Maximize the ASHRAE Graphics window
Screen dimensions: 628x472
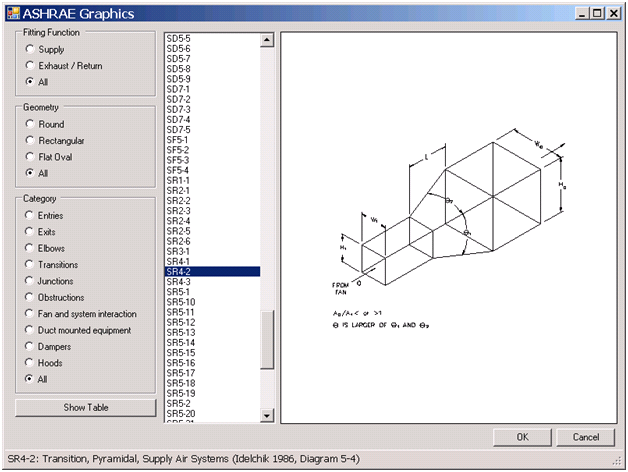[x=597, y=14]
